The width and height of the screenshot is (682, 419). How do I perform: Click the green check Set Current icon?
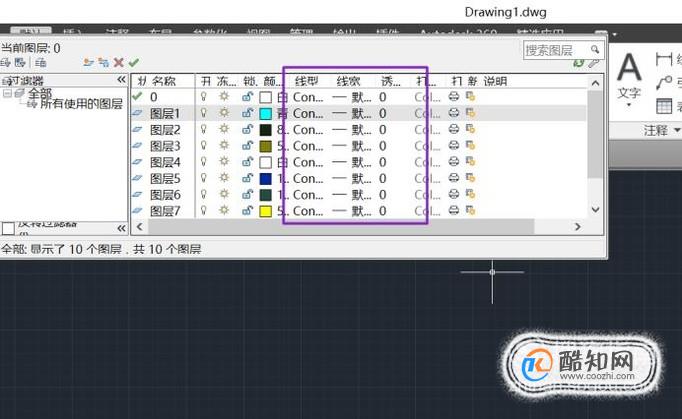tap(134, 63)
